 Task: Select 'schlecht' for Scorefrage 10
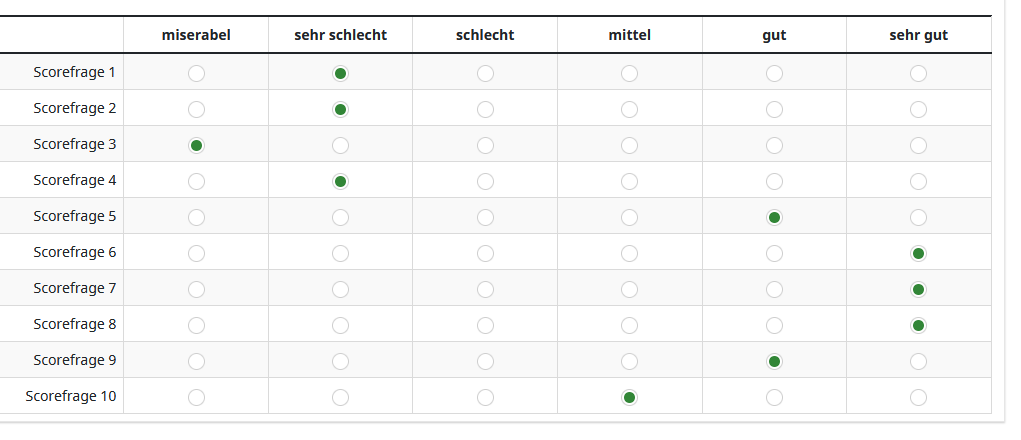click(485, 397)
